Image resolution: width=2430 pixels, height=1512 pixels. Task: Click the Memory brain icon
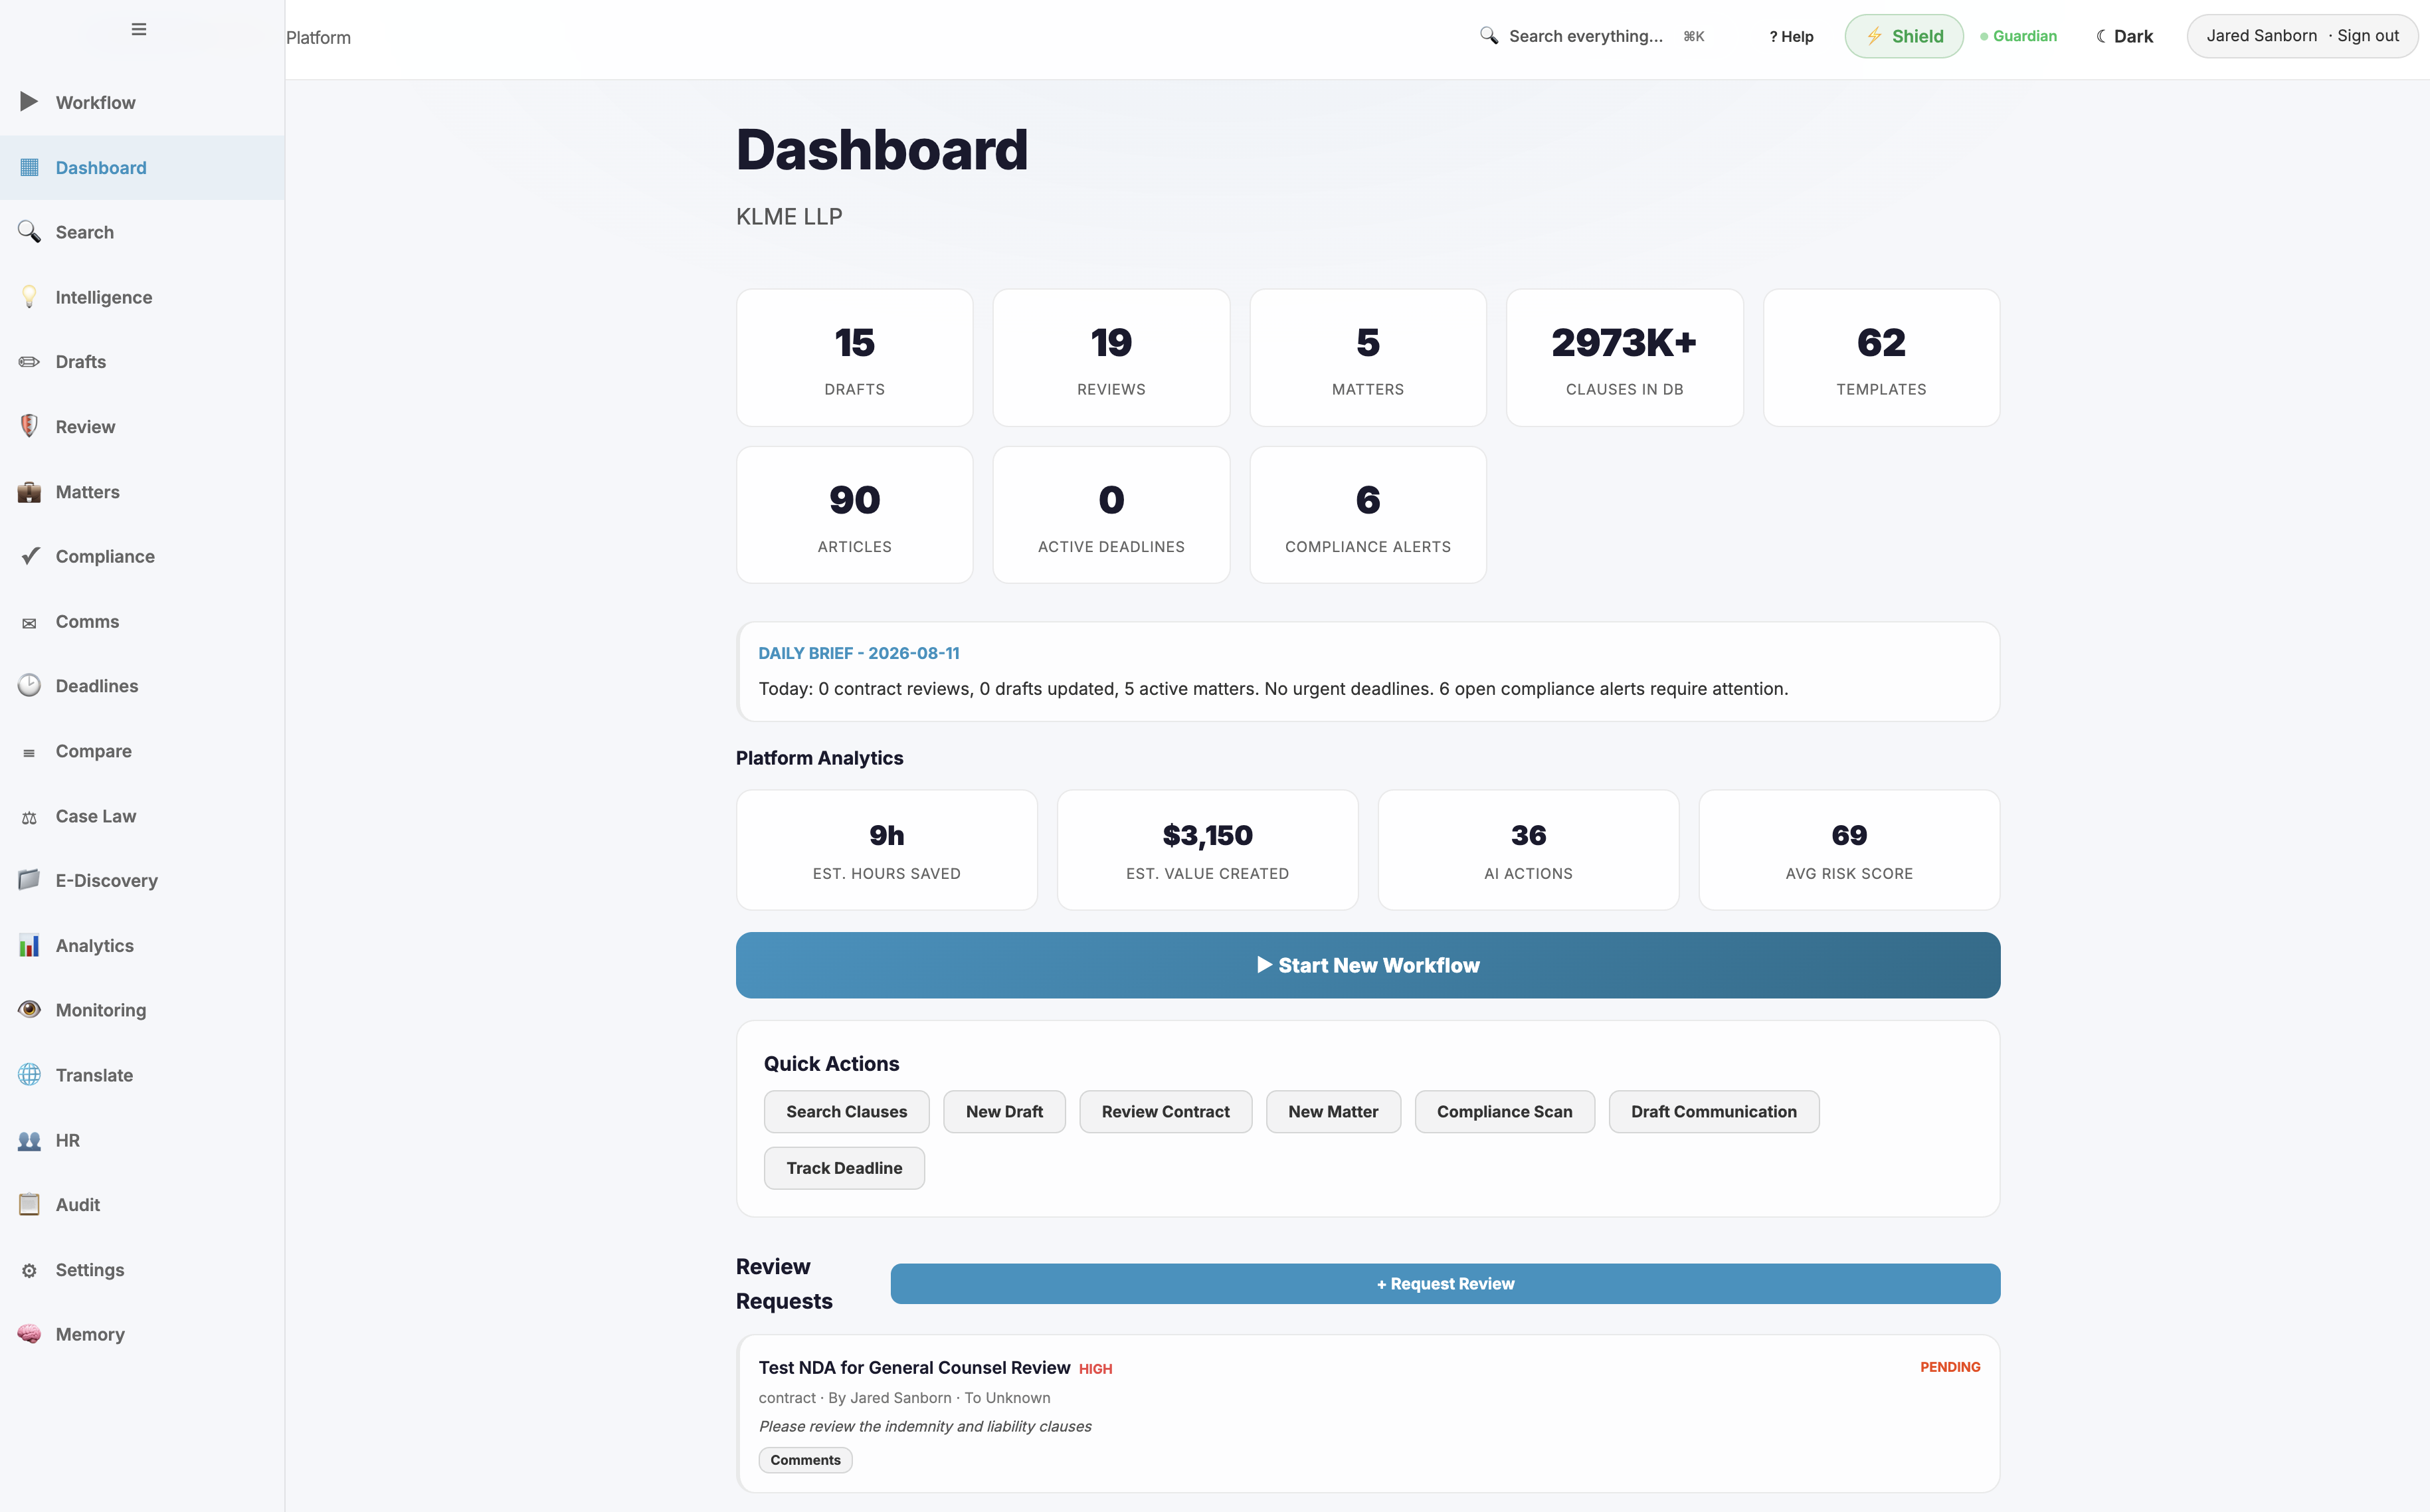29,1334
